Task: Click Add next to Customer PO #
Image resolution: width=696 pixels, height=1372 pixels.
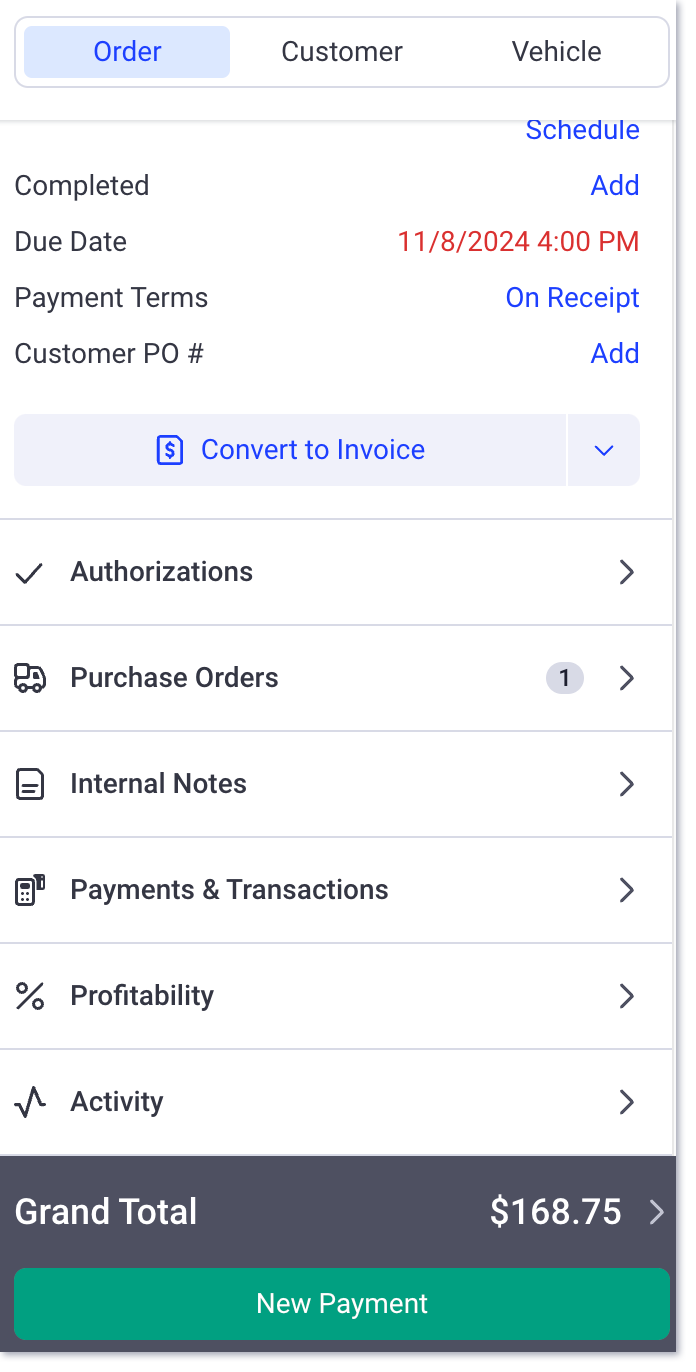Action: coord(615,354)
